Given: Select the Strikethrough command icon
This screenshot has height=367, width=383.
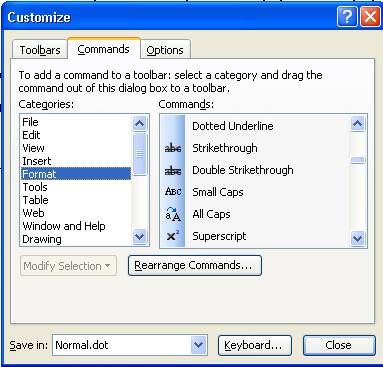Looking at the screenshot, I should [x=173, y=148].
